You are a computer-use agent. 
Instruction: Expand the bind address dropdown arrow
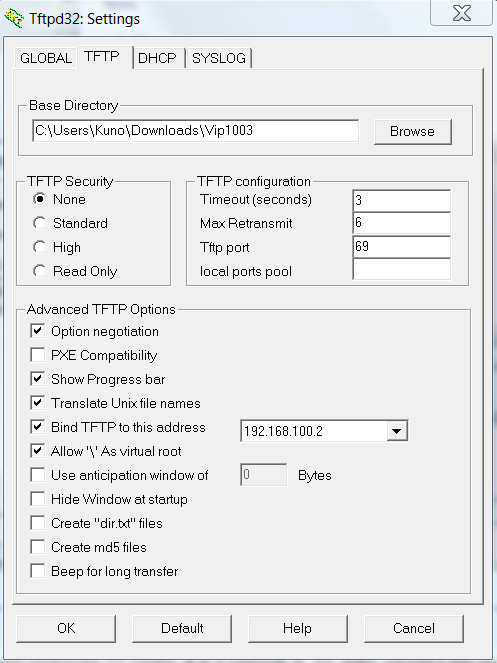coord(397,431)
